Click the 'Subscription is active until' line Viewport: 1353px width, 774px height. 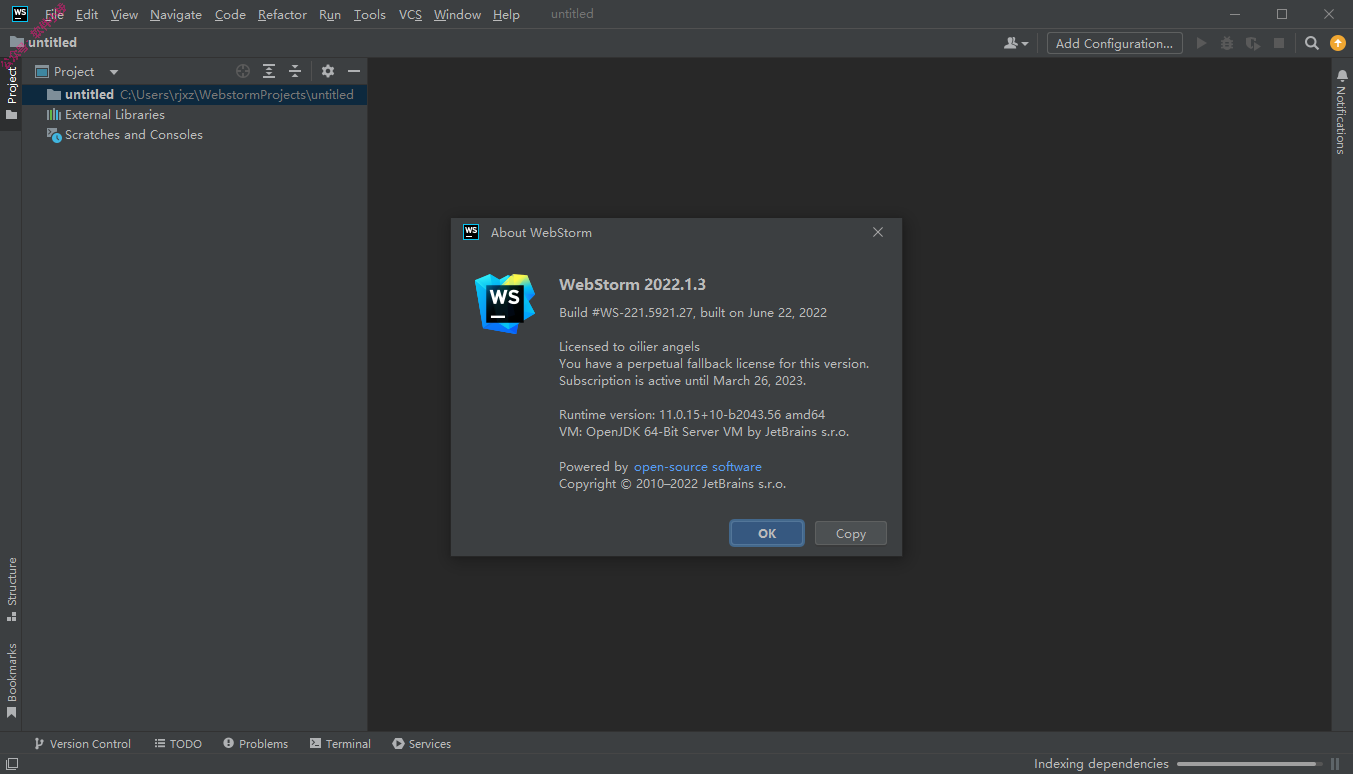[682, 381]
